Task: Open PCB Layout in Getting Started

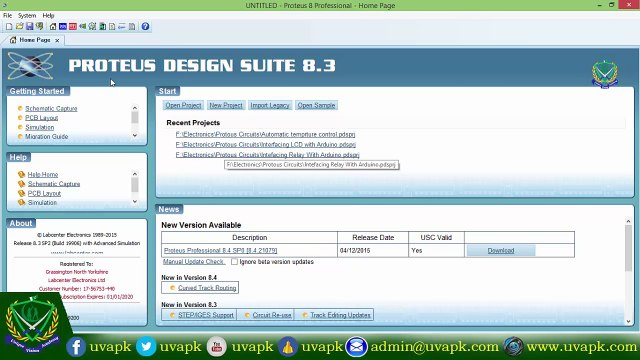Action: (42, 118)
